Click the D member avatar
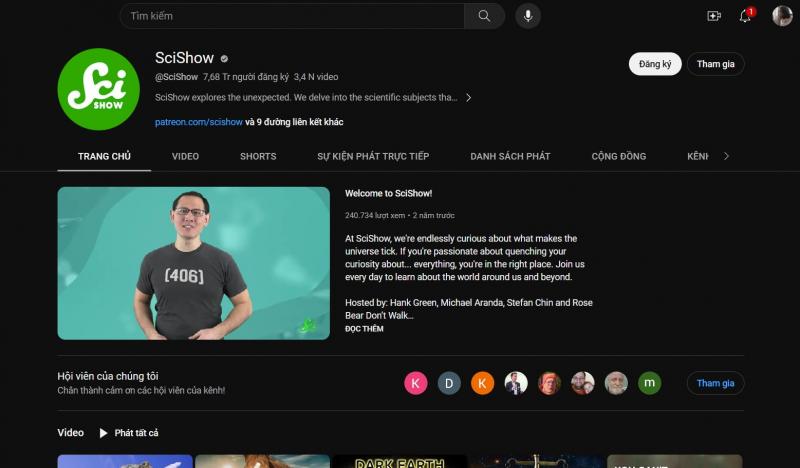Viewport: 800px width, 468px height. [449, 383]
